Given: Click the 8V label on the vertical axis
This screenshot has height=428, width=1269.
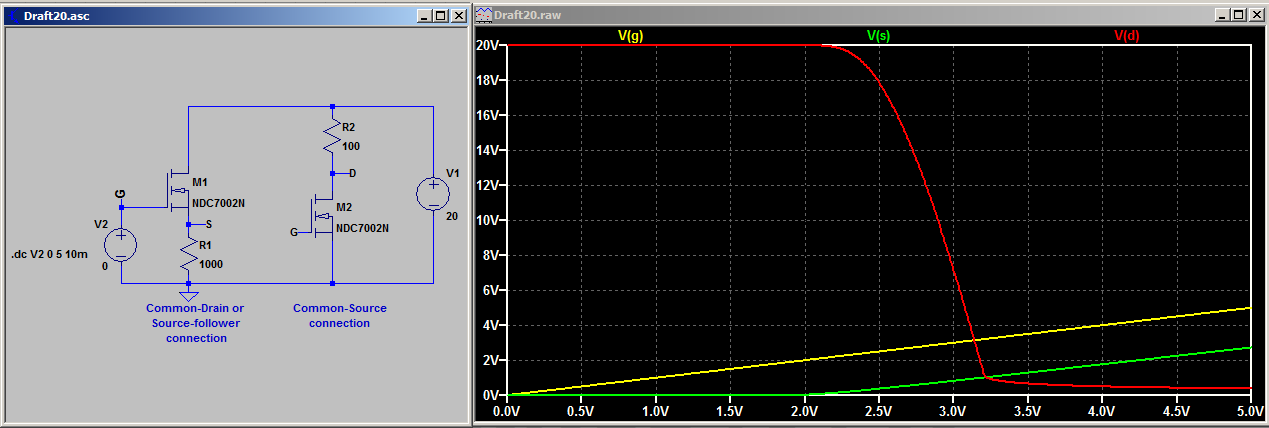Looking at the screenshot, I should point(491,256).
